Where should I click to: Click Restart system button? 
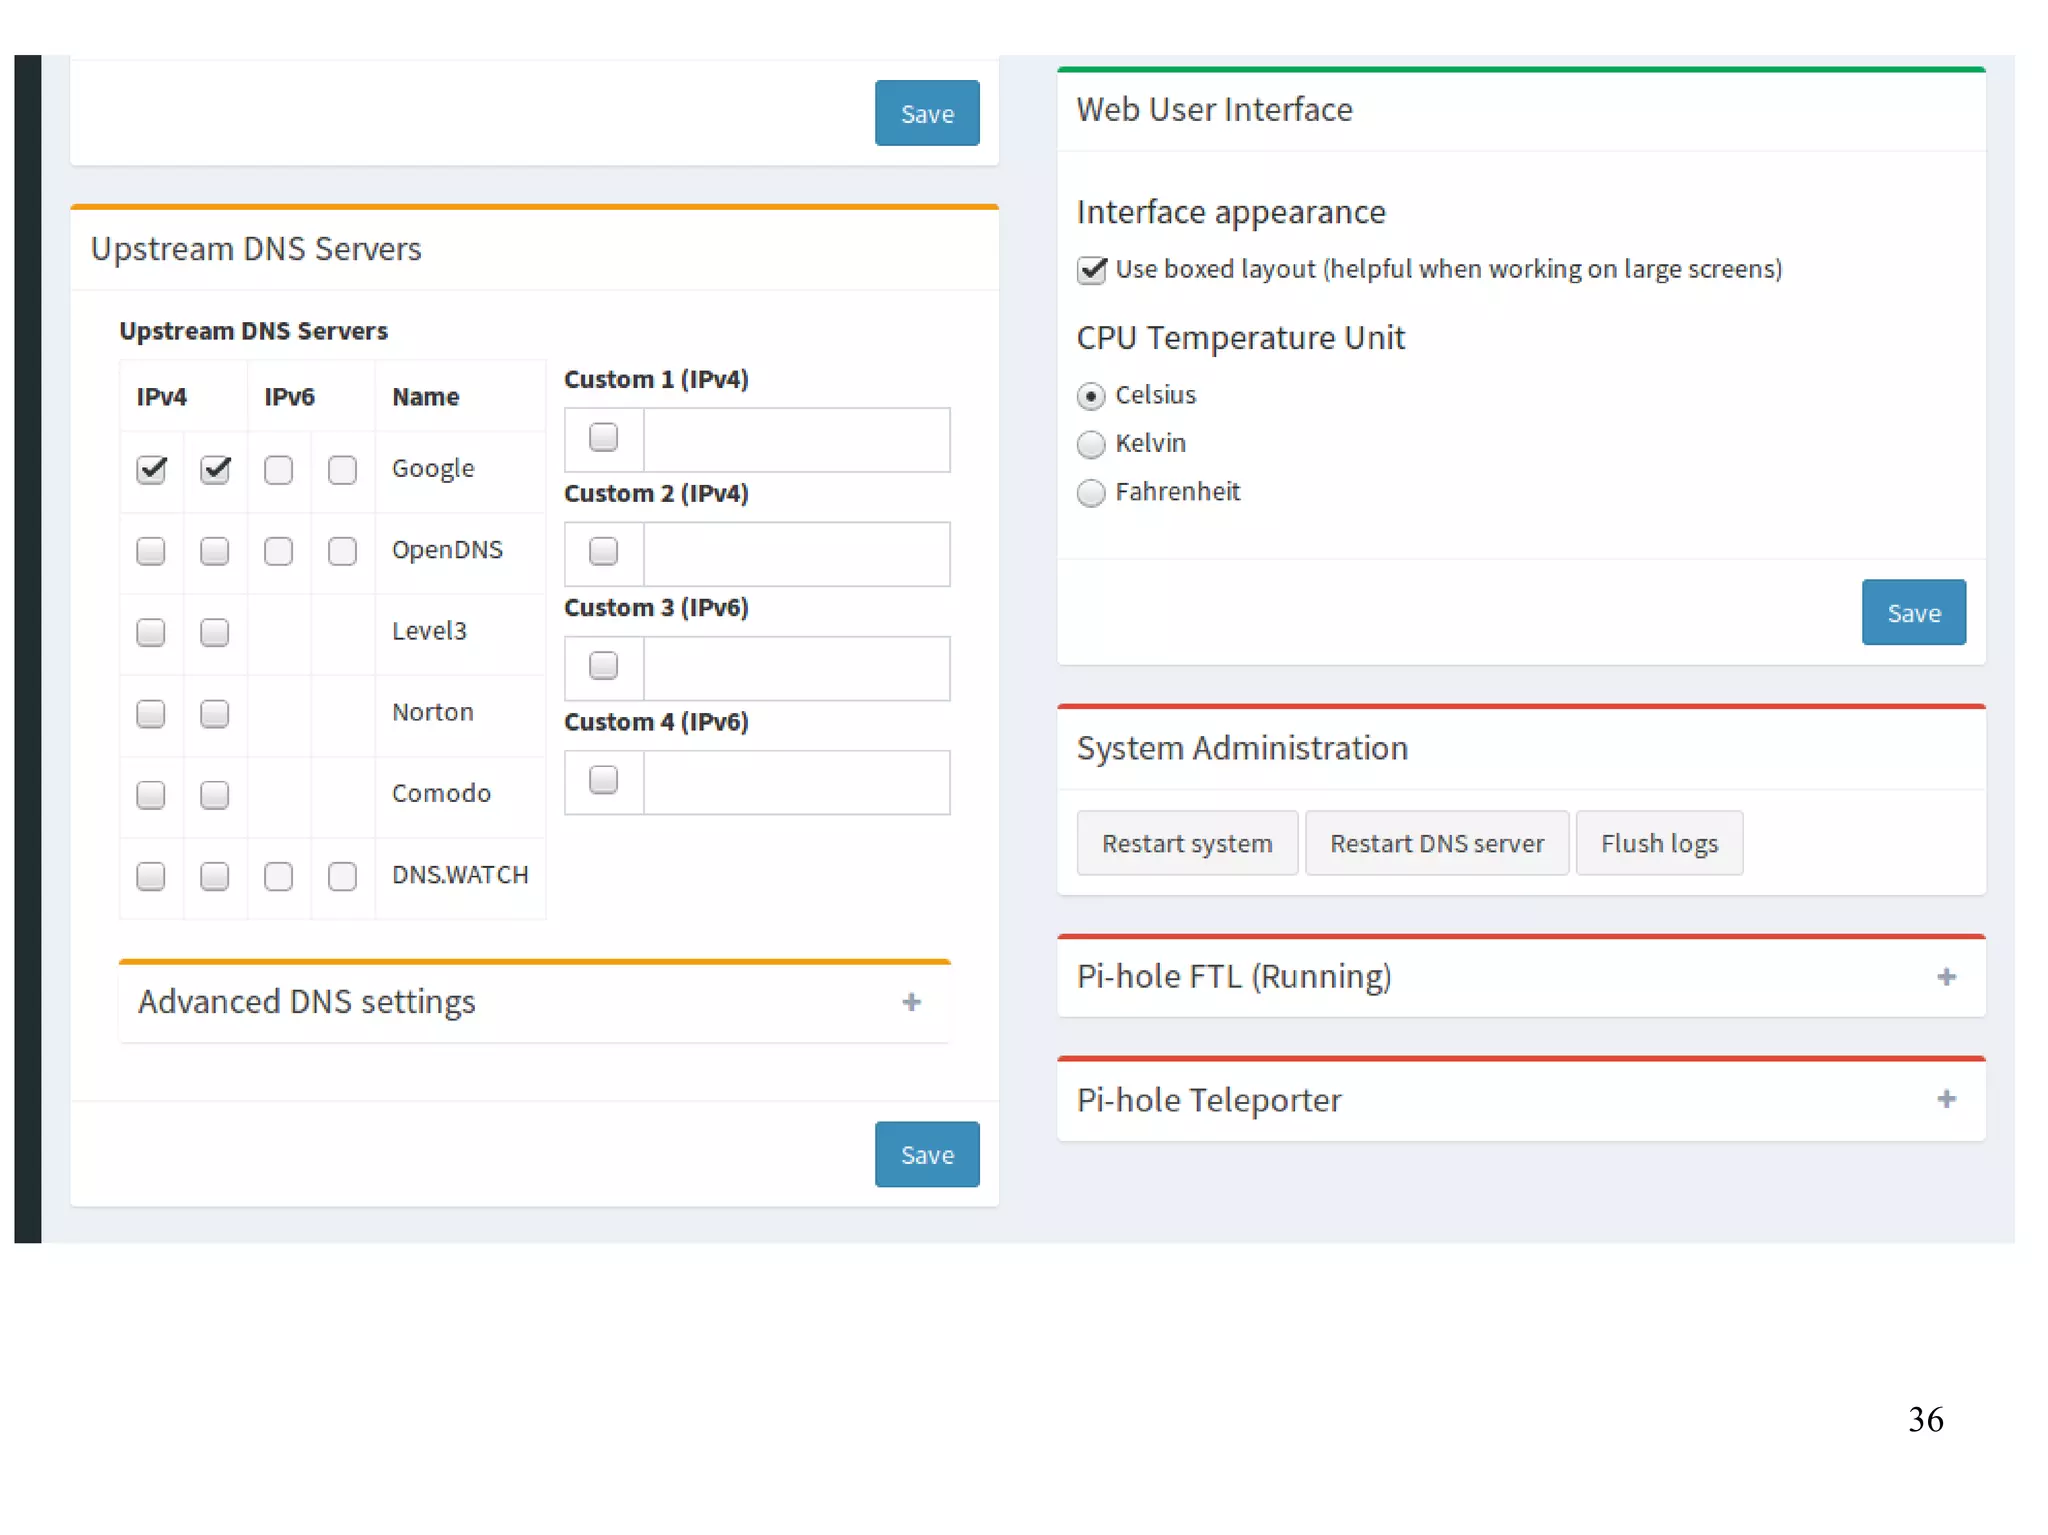coord(1186,843)
